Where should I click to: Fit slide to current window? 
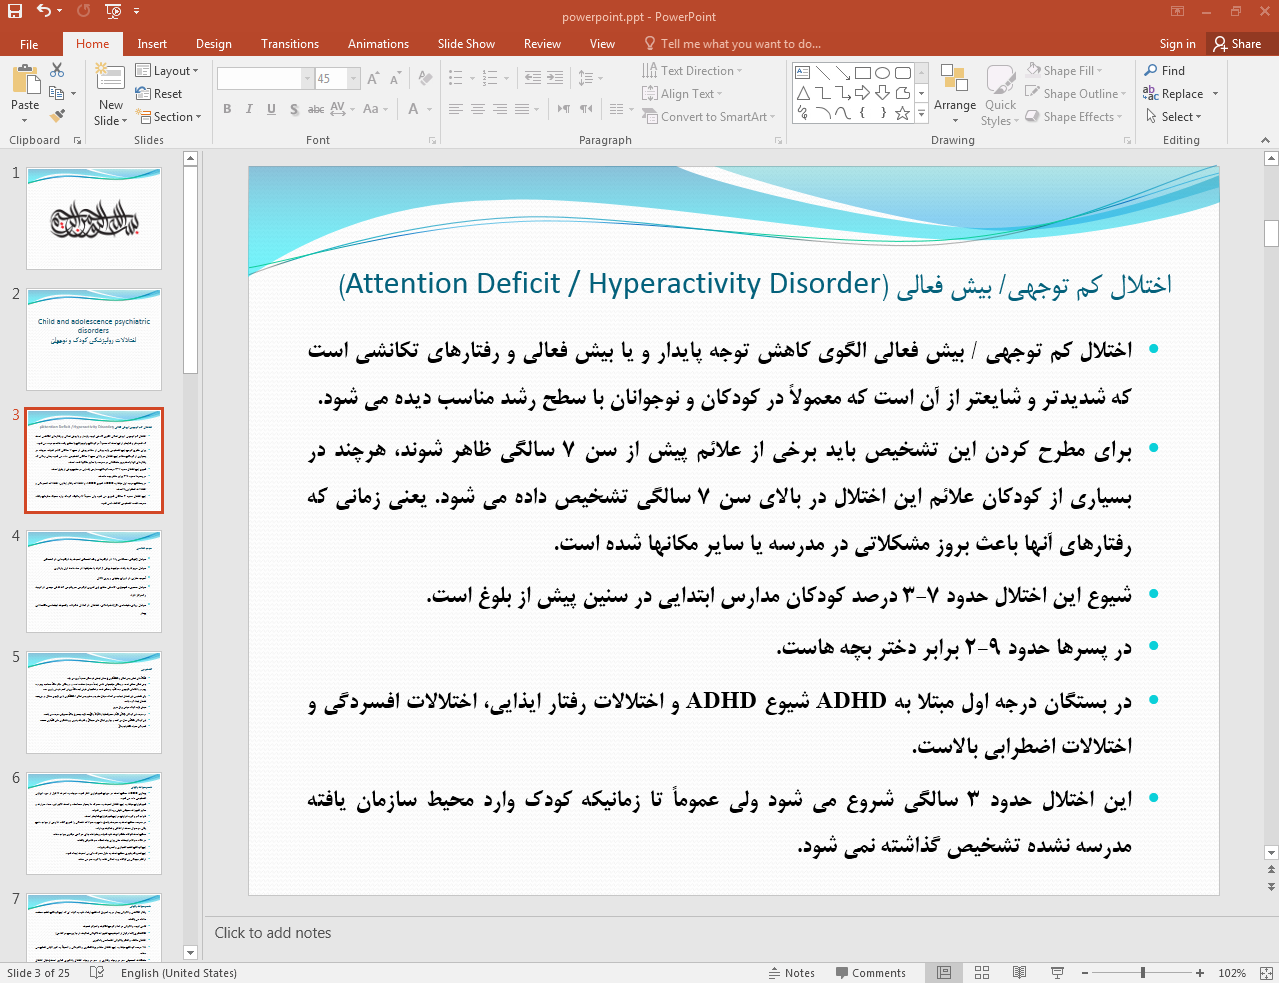click(1266, 972)
